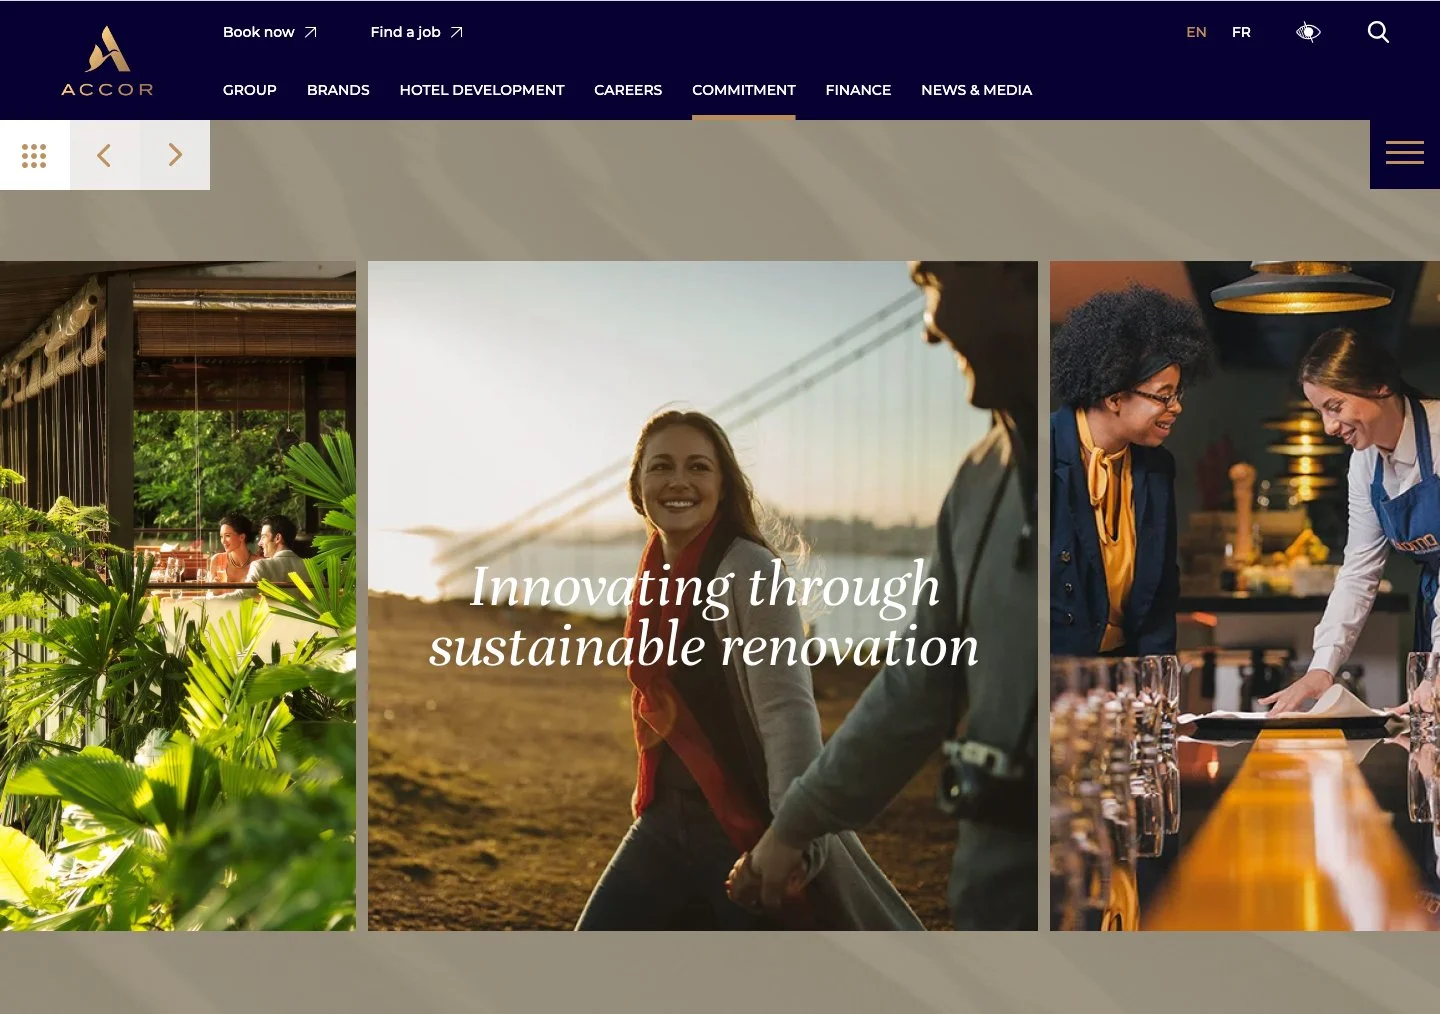Select the EN language option

click(x=1196, y=32)
